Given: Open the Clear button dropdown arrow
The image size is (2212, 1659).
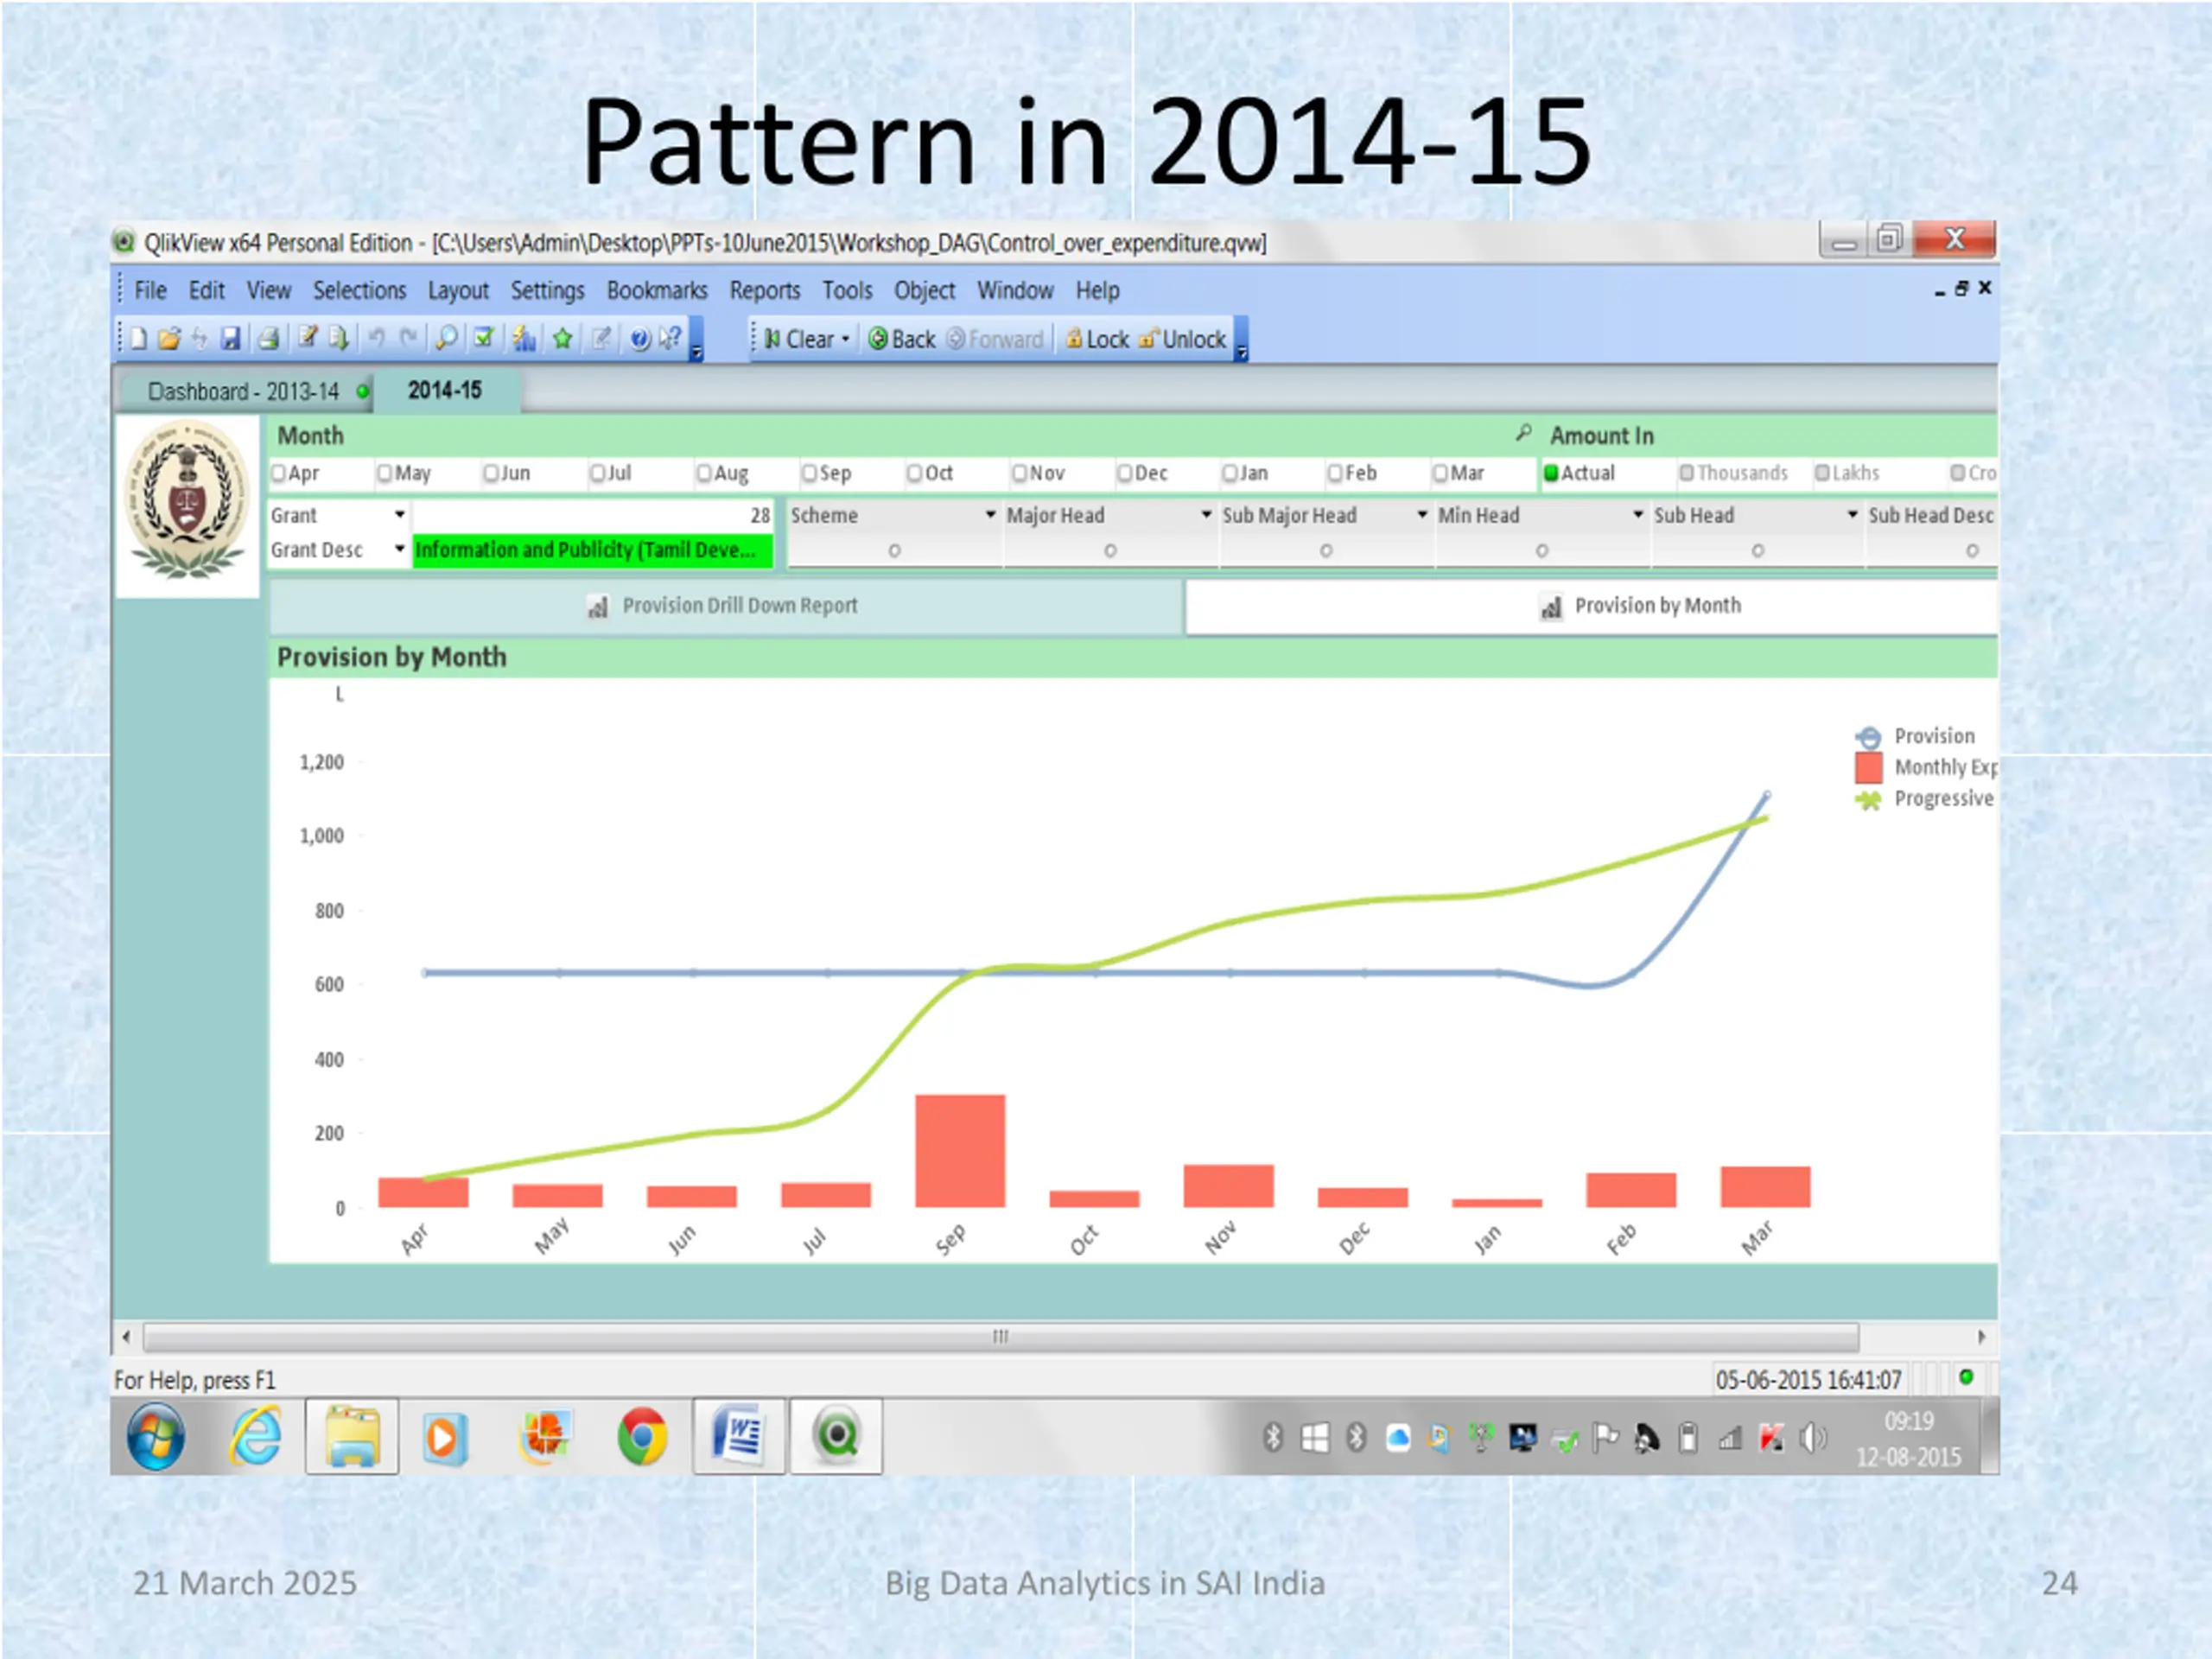Looking at the screenshot, I should click(x=846, y=339).
